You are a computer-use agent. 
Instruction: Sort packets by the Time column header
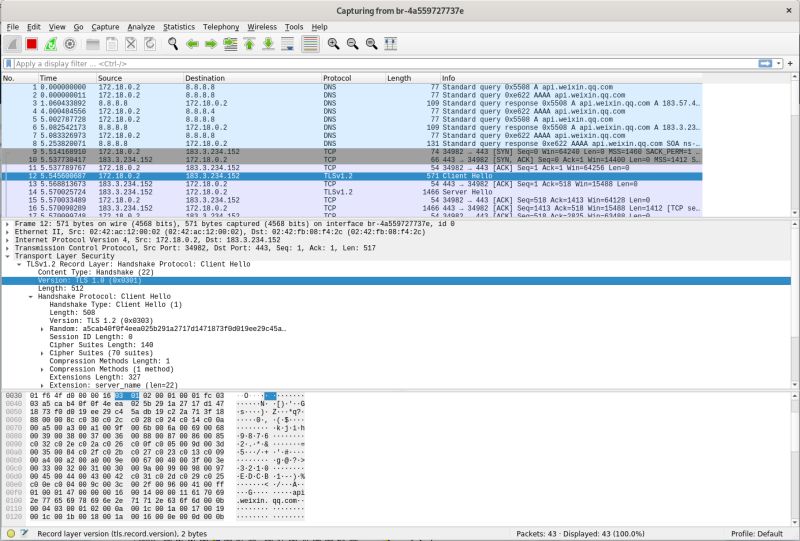point(67,78)
